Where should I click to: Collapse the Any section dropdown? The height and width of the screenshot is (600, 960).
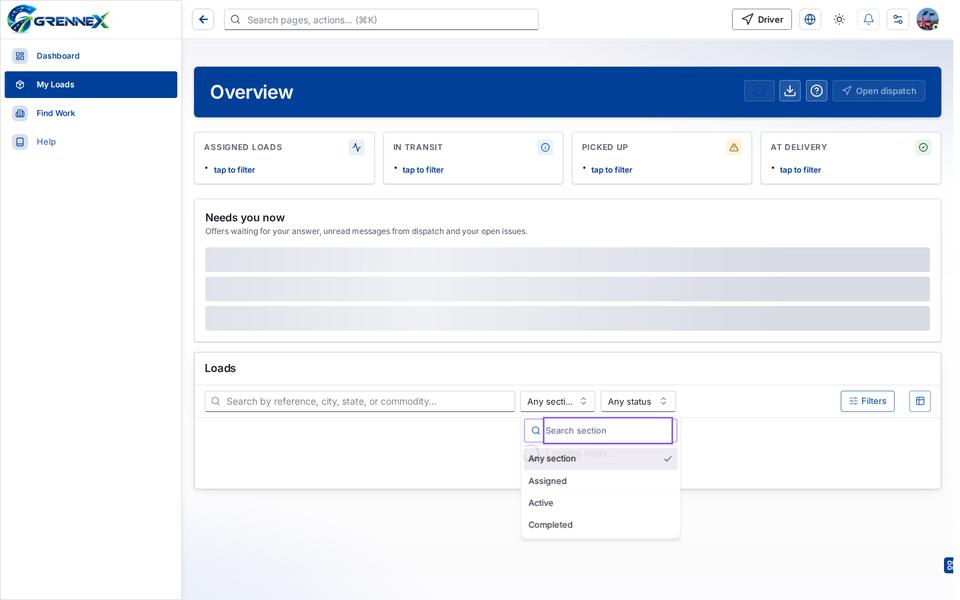pos(557,402)
